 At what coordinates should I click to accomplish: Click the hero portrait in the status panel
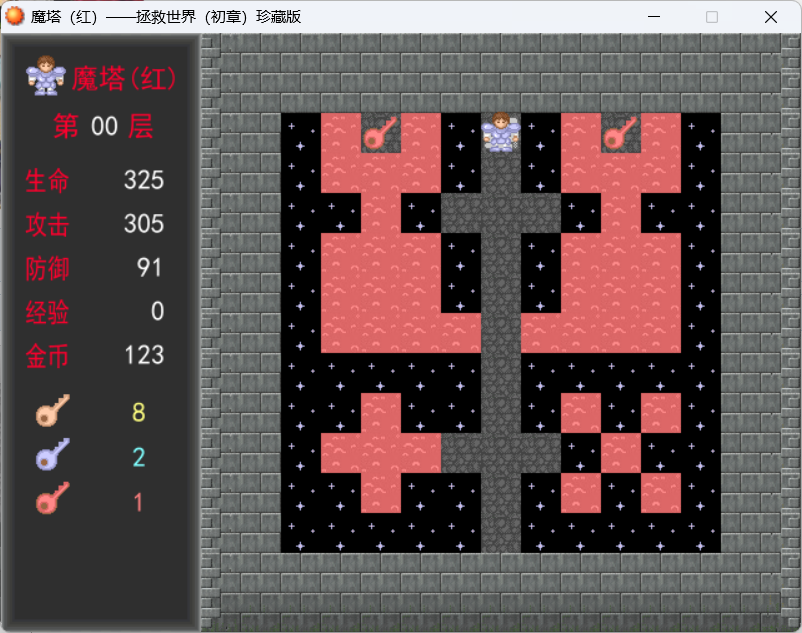click(46, 75)
